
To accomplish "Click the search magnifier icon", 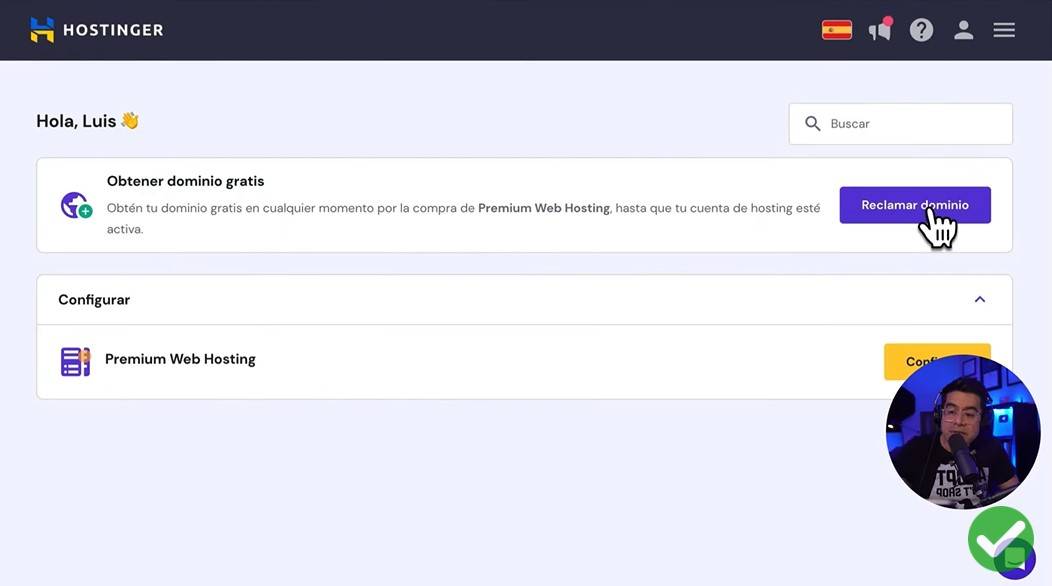I will [x=812, y=124].
